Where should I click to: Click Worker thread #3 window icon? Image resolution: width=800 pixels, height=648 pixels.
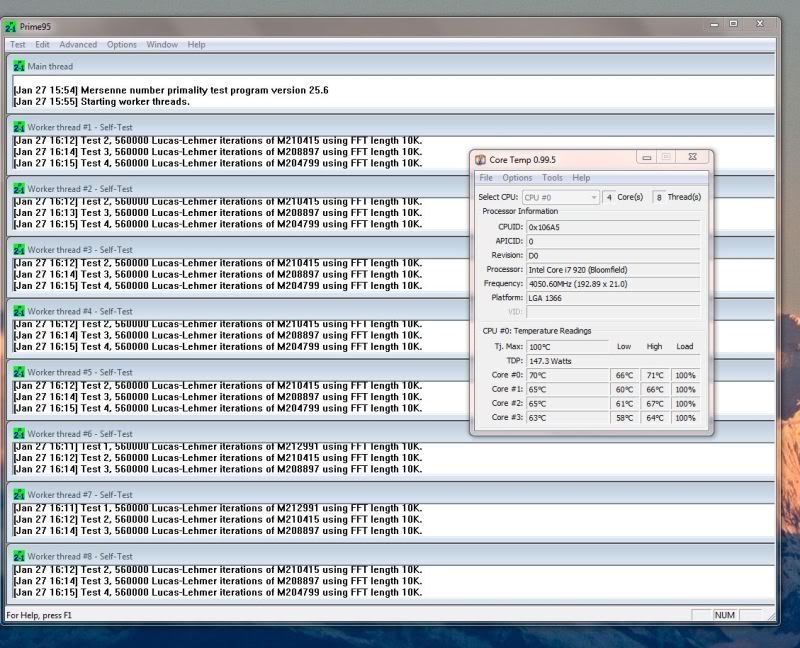click(x=19, y=249)
